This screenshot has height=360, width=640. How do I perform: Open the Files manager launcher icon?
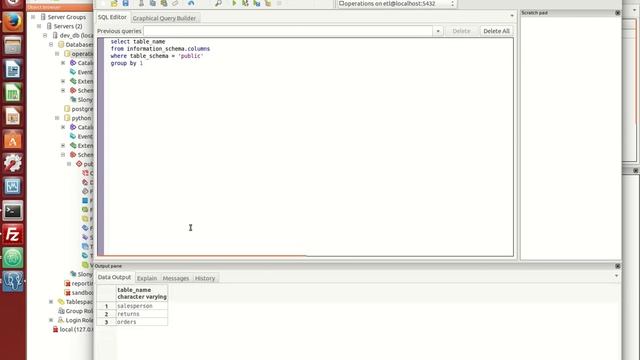point(13,45)
